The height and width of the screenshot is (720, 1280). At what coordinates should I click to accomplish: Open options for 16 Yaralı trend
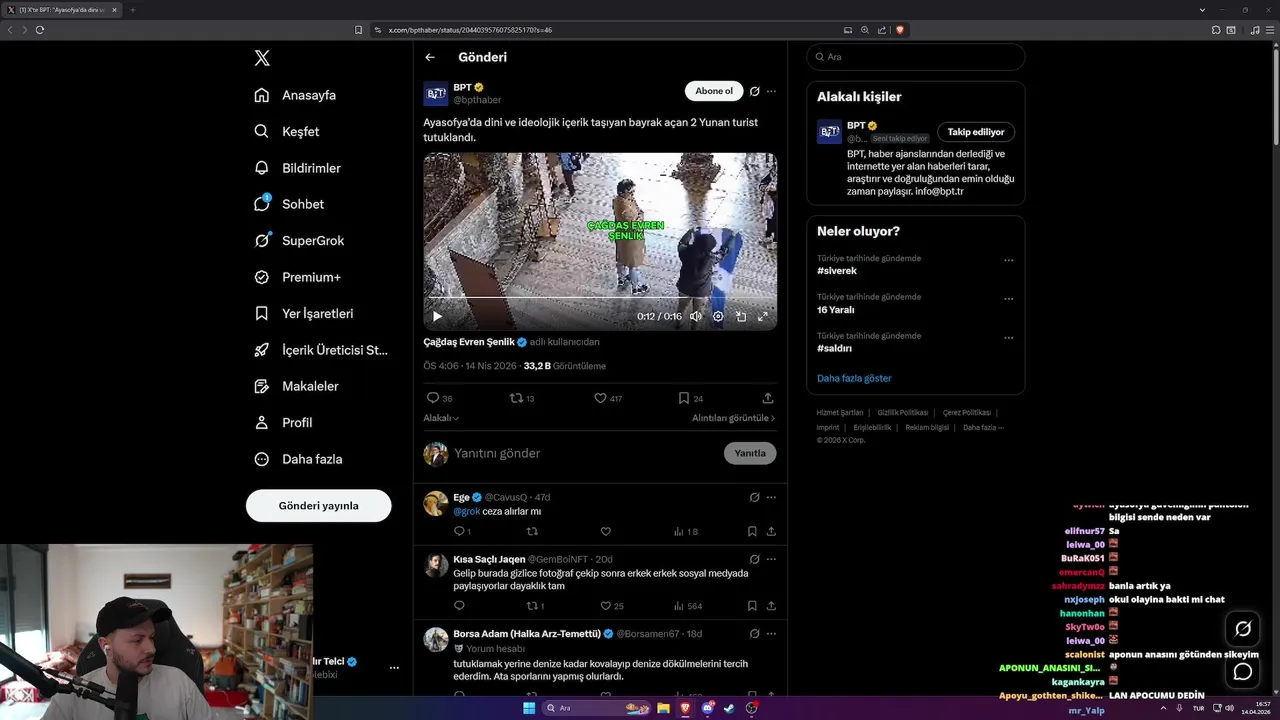pyautogui.click(x=1009, y=298)
